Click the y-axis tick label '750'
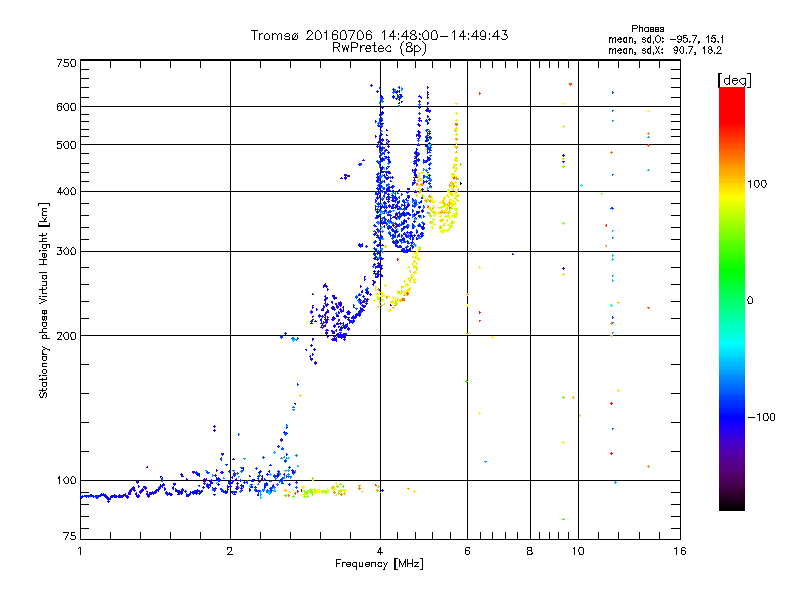800x600 pixels. tap(66, 63)
